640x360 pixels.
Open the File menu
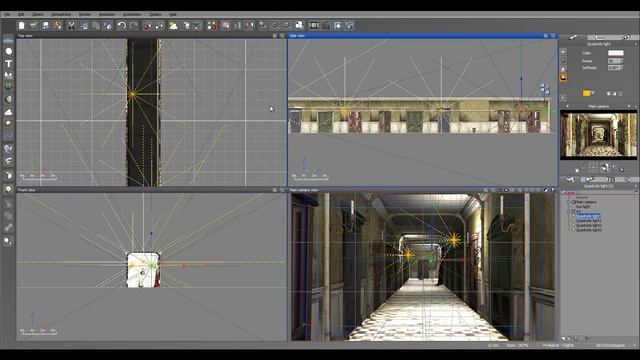click(7, 14)
